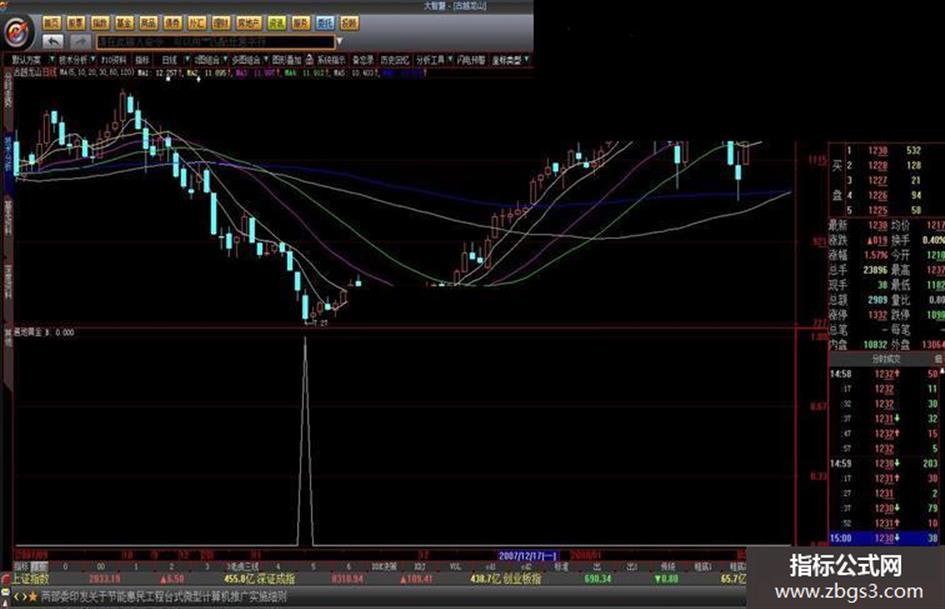Click the mail envelope icon at bottom left
945x609 pixels.
coord(5,593)
